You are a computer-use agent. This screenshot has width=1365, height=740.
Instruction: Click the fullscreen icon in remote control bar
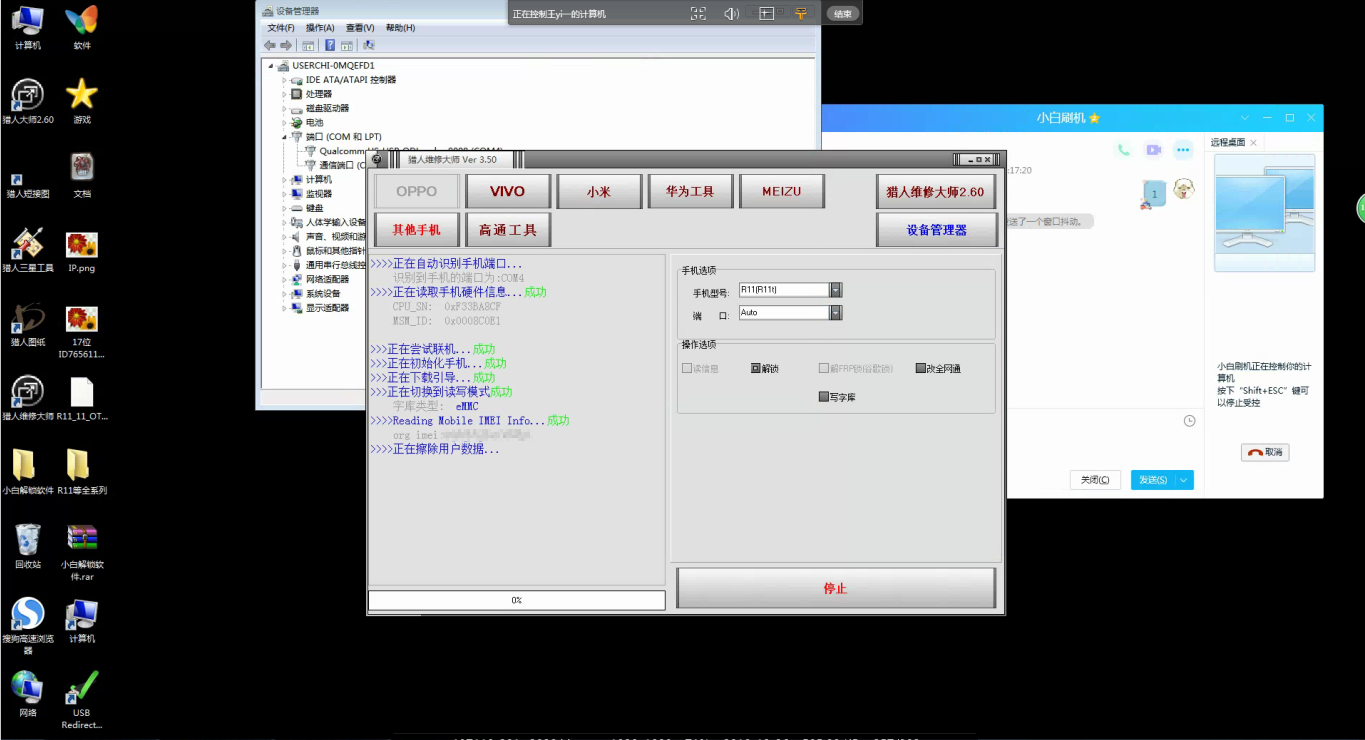(698, 13)
